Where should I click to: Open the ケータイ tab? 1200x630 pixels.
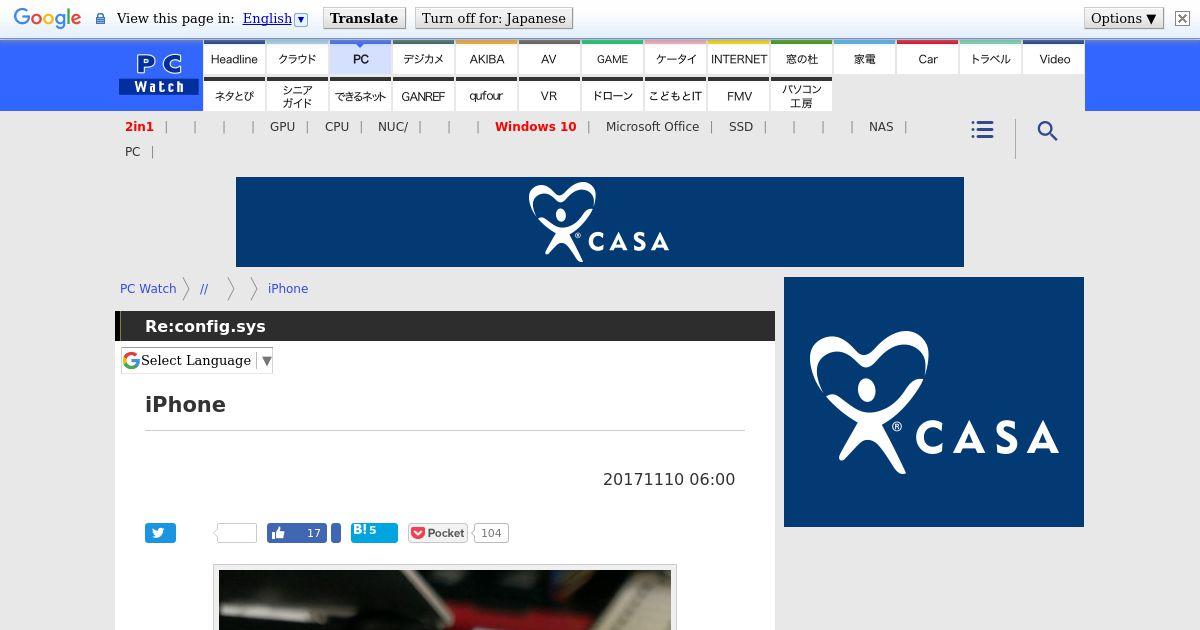[x=675, y=58]
